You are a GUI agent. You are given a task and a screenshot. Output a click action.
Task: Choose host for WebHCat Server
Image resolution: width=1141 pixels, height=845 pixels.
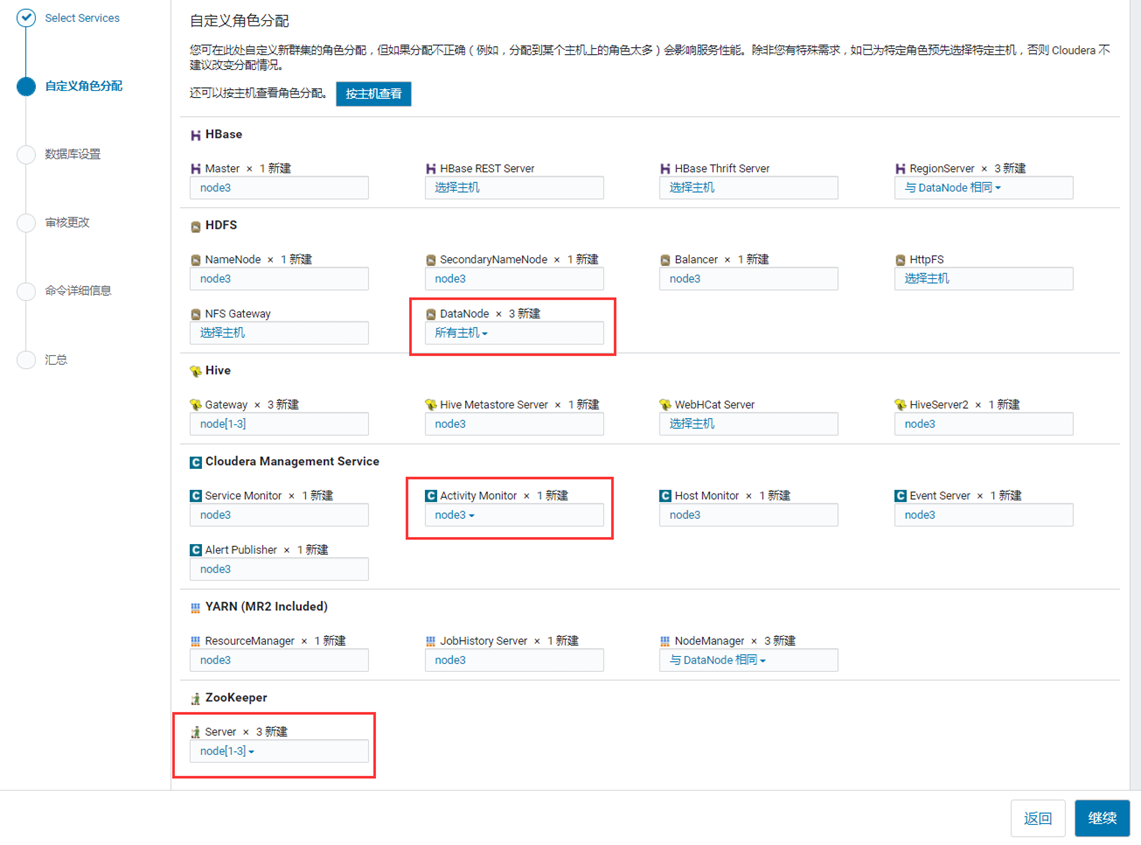tap(748, 424)
